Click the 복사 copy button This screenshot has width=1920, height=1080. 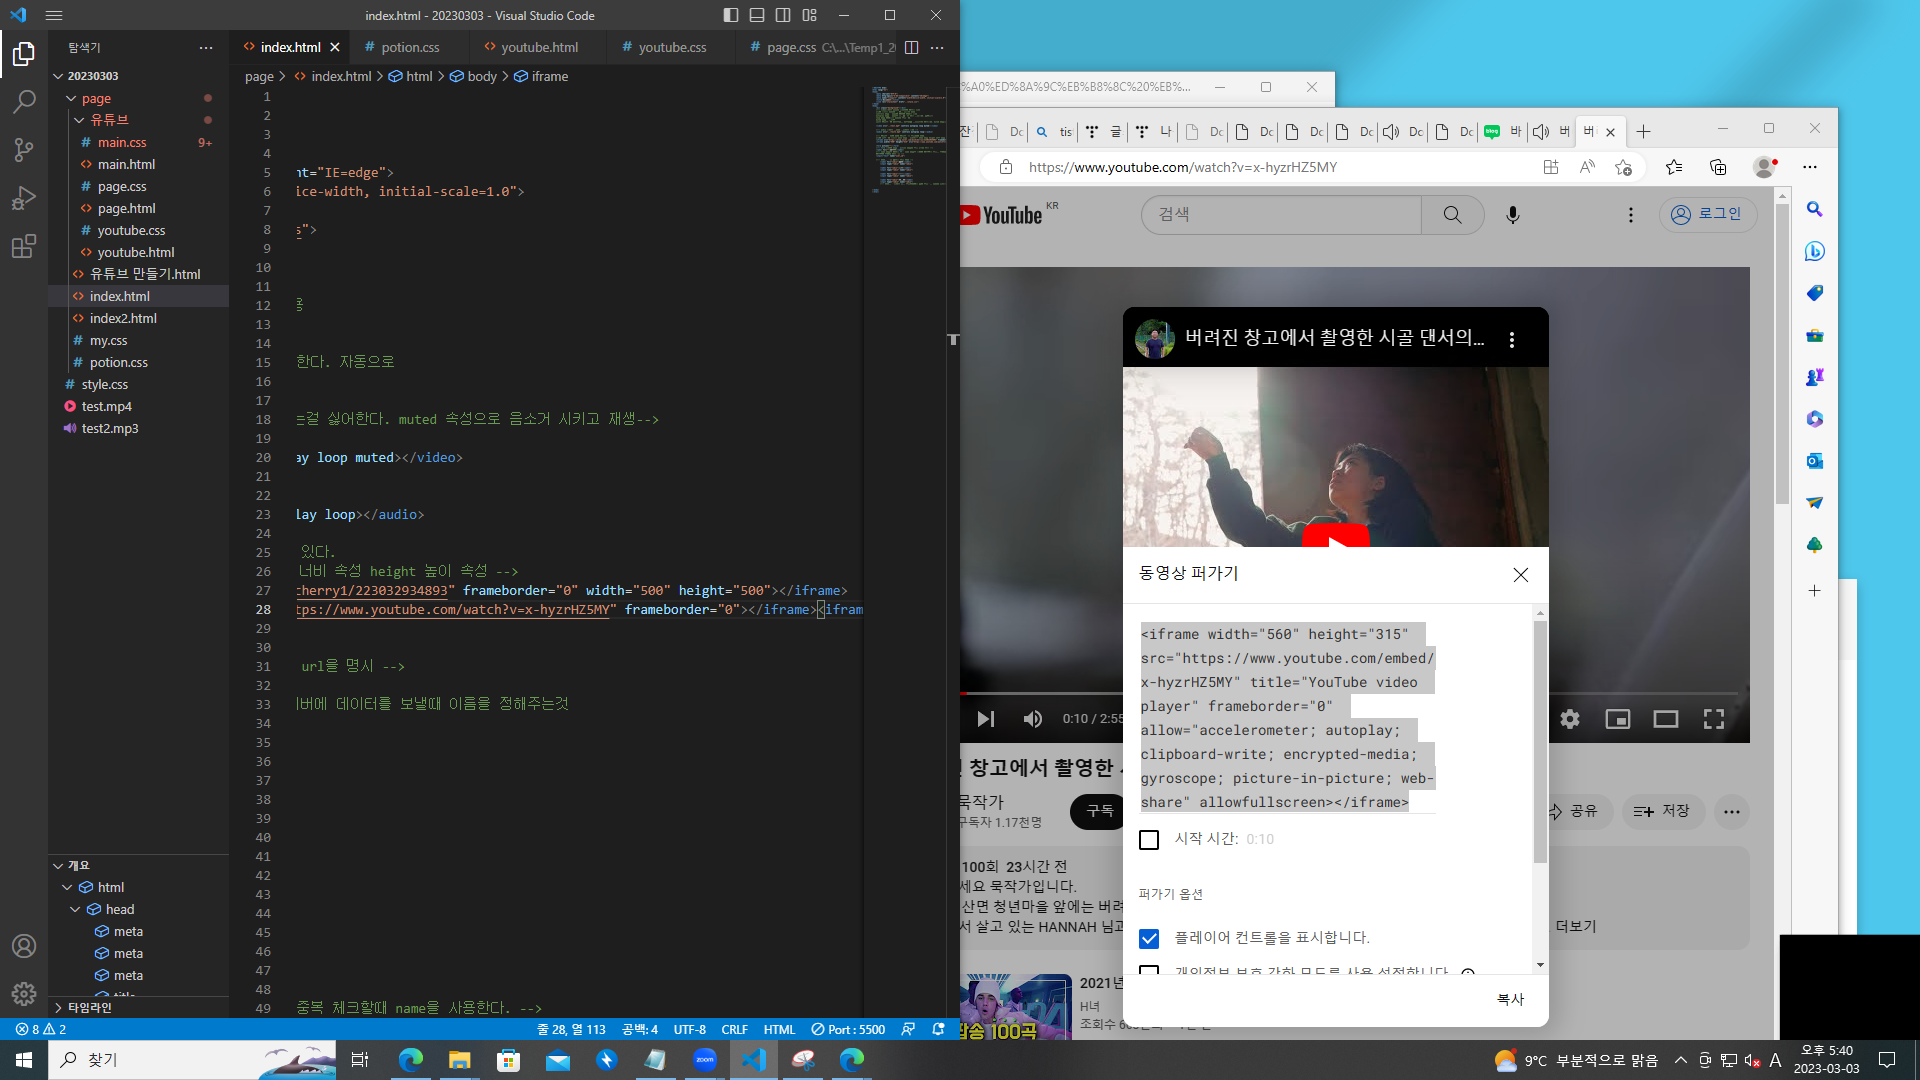coord(1509,999)
